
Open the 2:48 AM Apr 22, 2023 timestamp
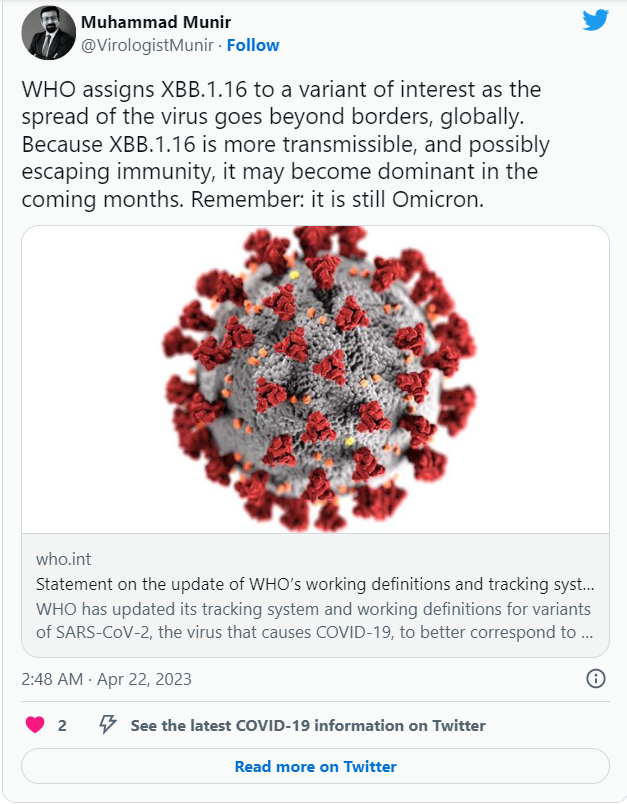tap(106, 679)
